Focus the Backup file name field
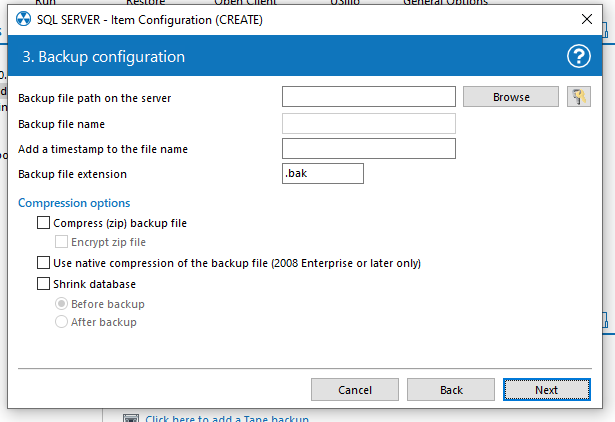Image resolution: width=615 pixels, height=422 pixels. 368,124
